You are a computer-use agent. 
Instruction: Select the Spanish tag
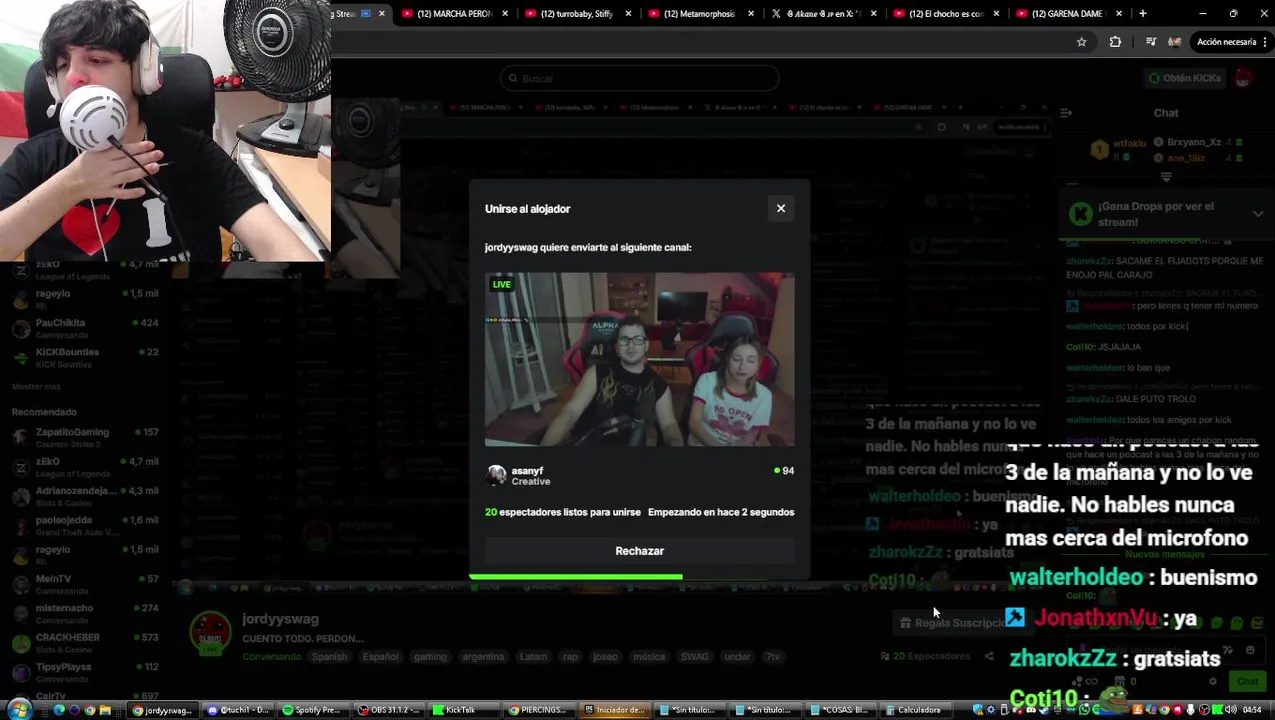[329, 657]
